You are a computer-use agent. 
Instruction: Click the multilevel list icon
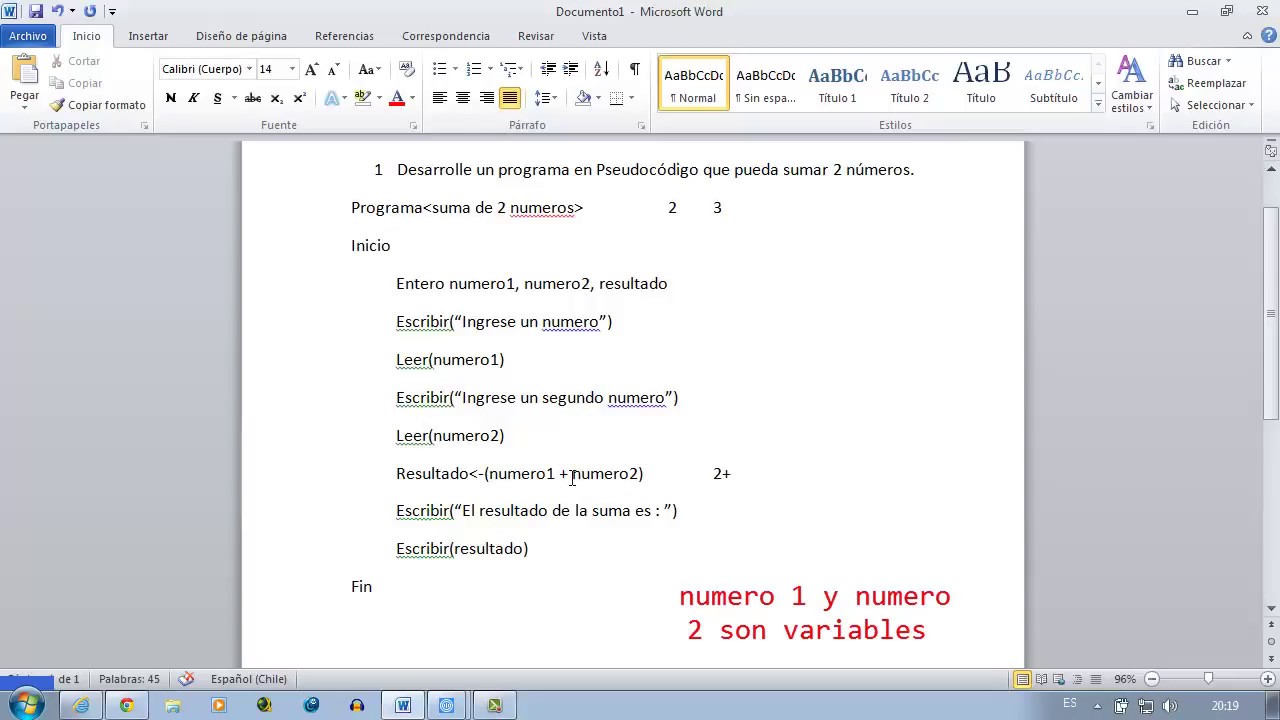point(510,69)
